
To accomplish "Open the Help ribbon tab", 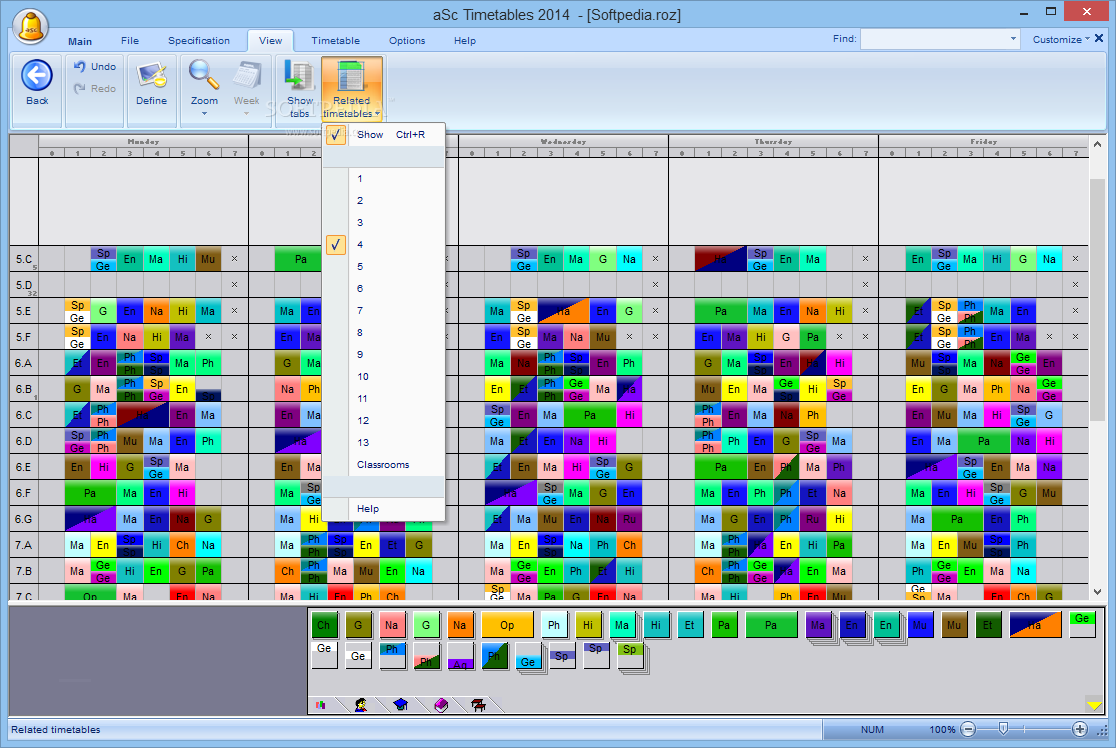I will [465, 41].
